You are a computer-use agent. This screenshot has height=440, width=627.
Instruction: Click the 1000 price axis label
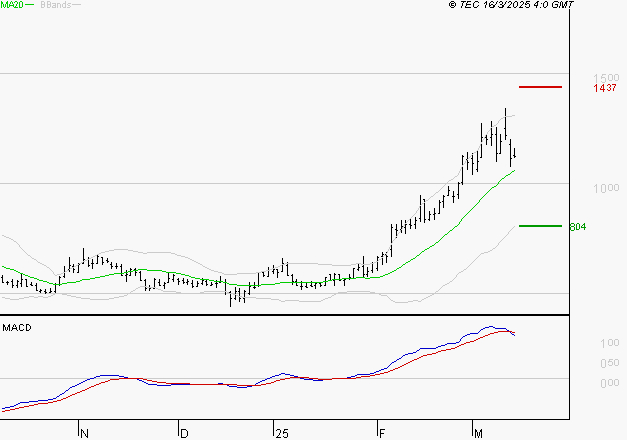click(x=606, y=188)
